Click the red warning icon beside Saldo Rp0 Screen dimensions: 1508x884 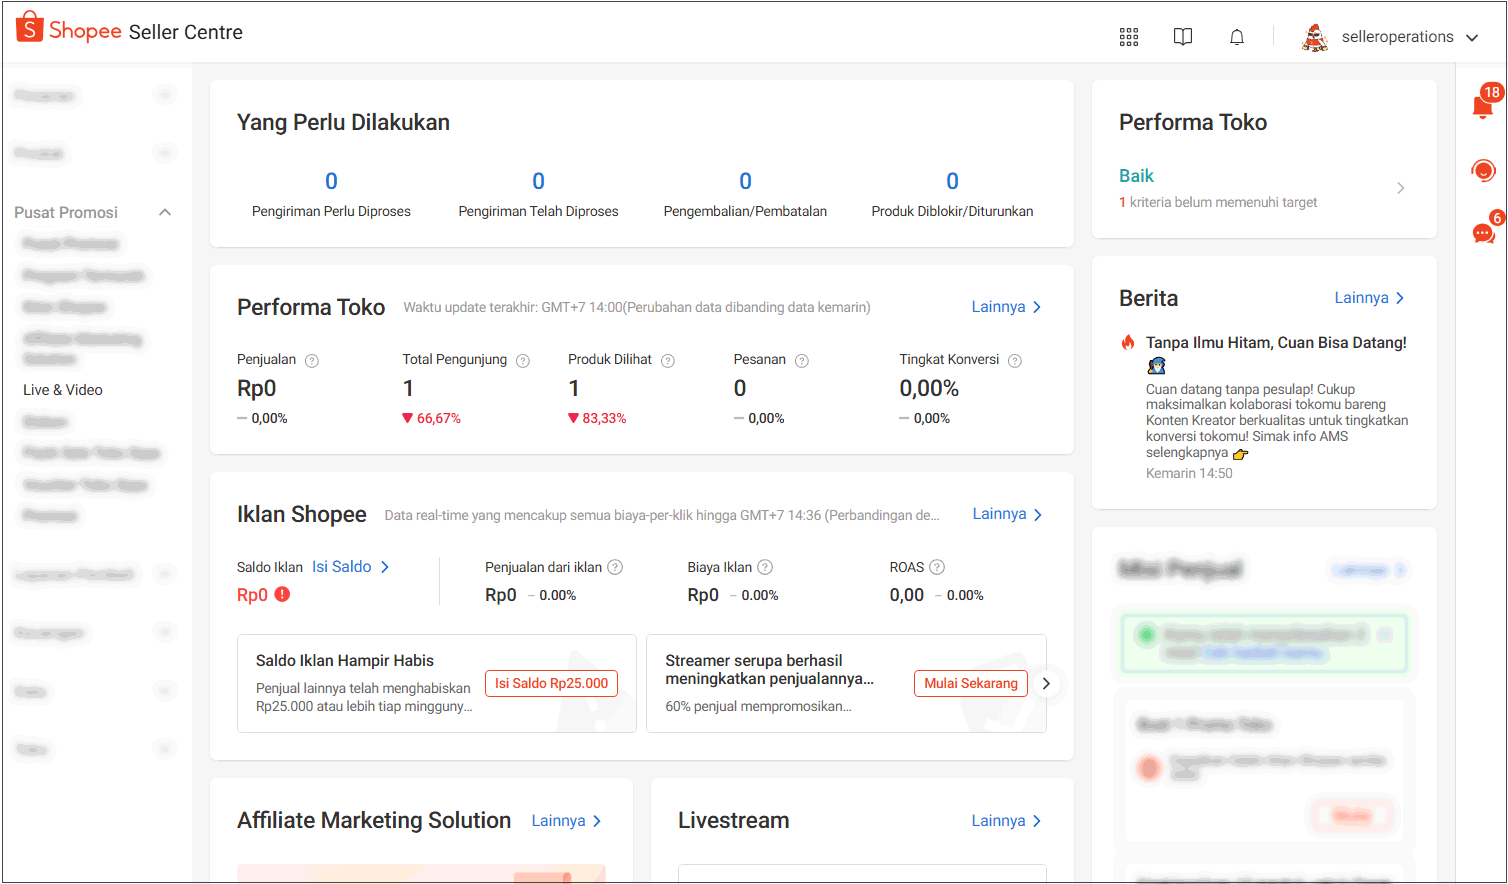coord(283,594)
